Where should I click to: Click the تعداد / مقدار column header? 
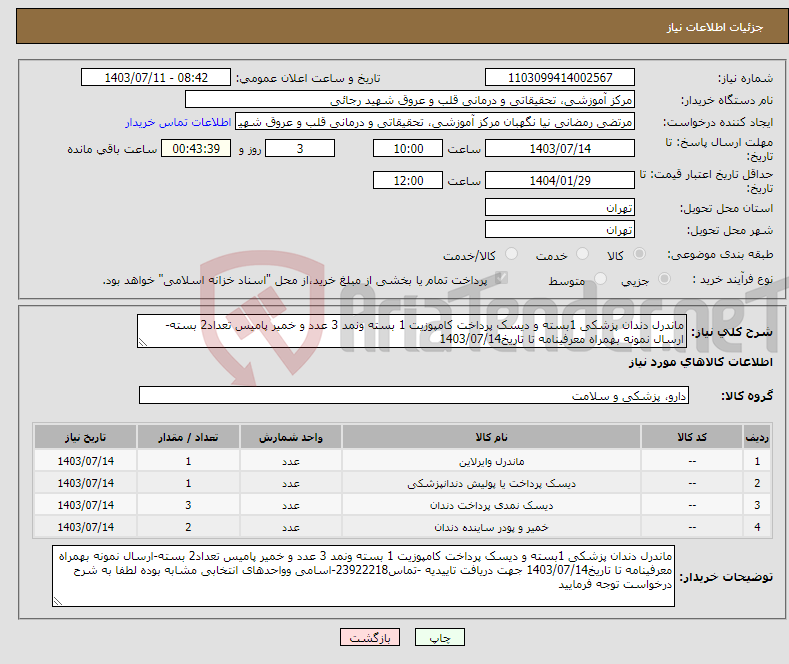pos(188,437)
